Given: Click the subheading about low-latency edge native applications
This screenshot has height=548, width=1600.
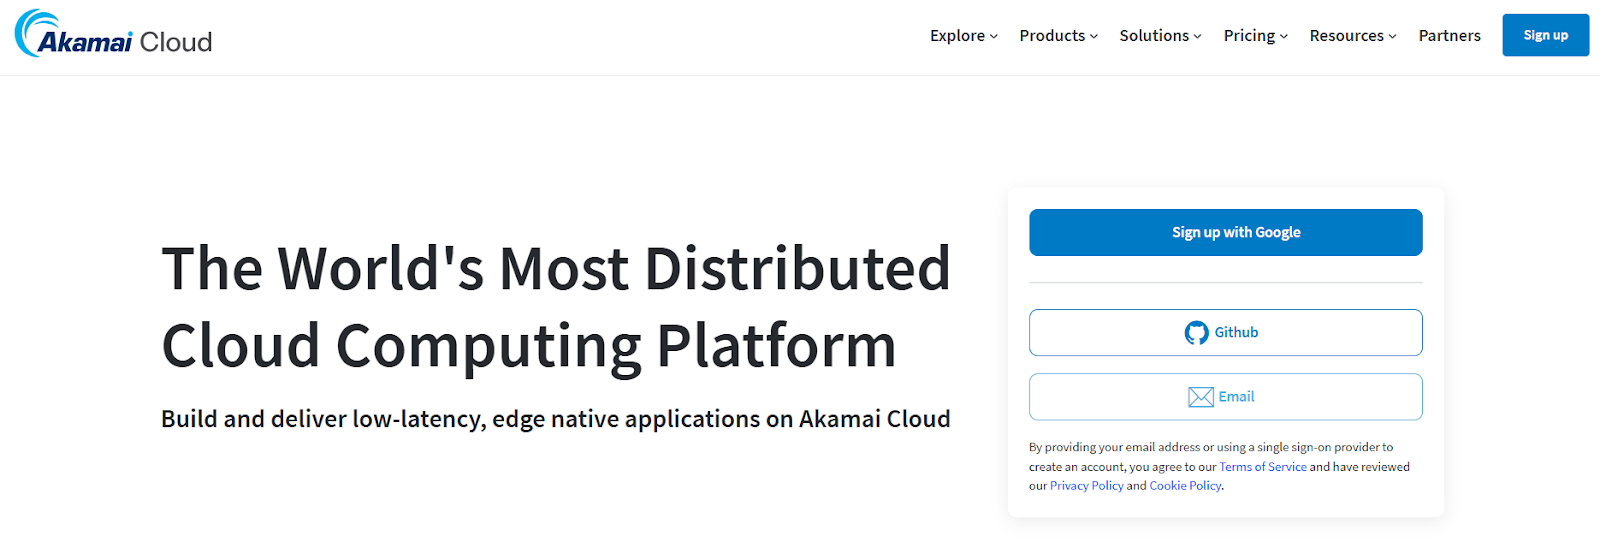Looking at the screenshot, I should [556, 419].
